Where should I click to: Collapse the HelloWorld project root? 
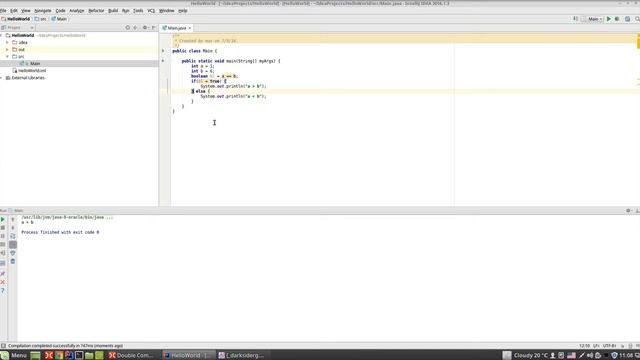[2, 36]
